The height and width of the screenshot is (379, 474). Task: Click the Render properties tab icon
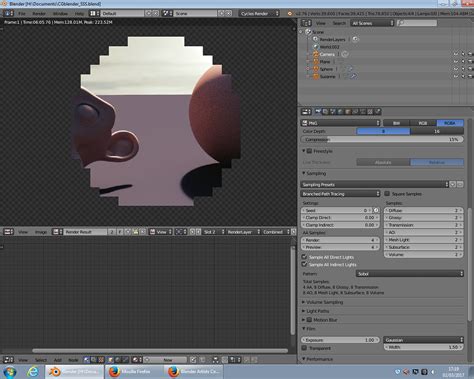point(318,112)
